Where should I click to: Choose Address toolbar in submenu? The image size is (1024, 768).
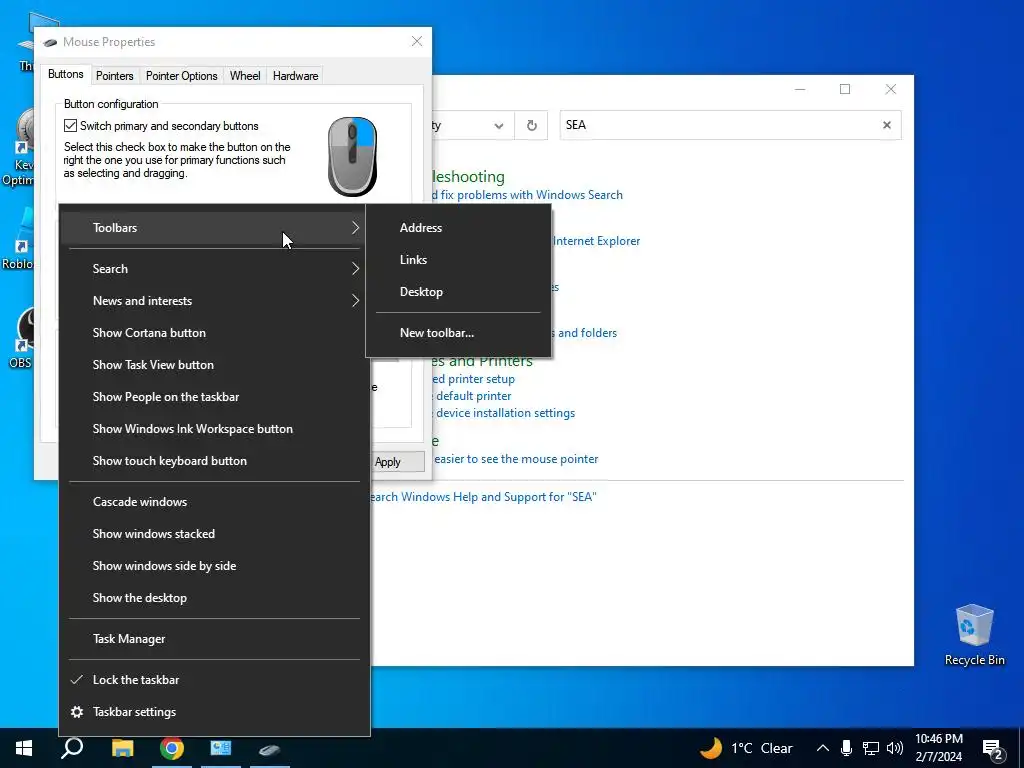click(x=458, y=227)
